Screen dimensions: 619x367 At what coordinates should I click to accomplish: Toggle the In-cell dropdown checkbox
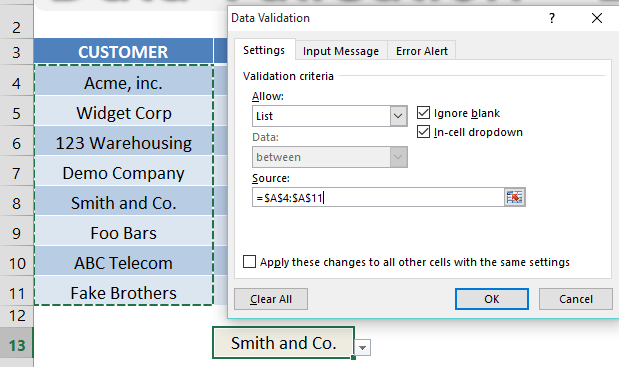423,132
